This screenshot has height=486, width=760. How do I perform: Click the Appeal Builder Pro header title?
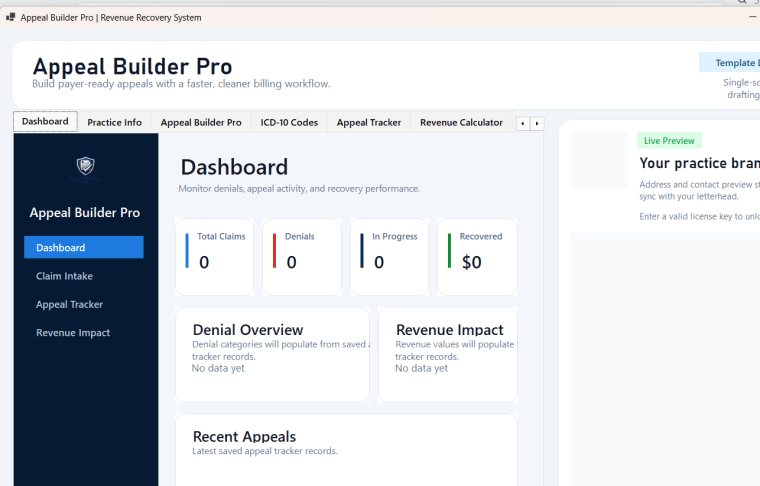[132, 66]
